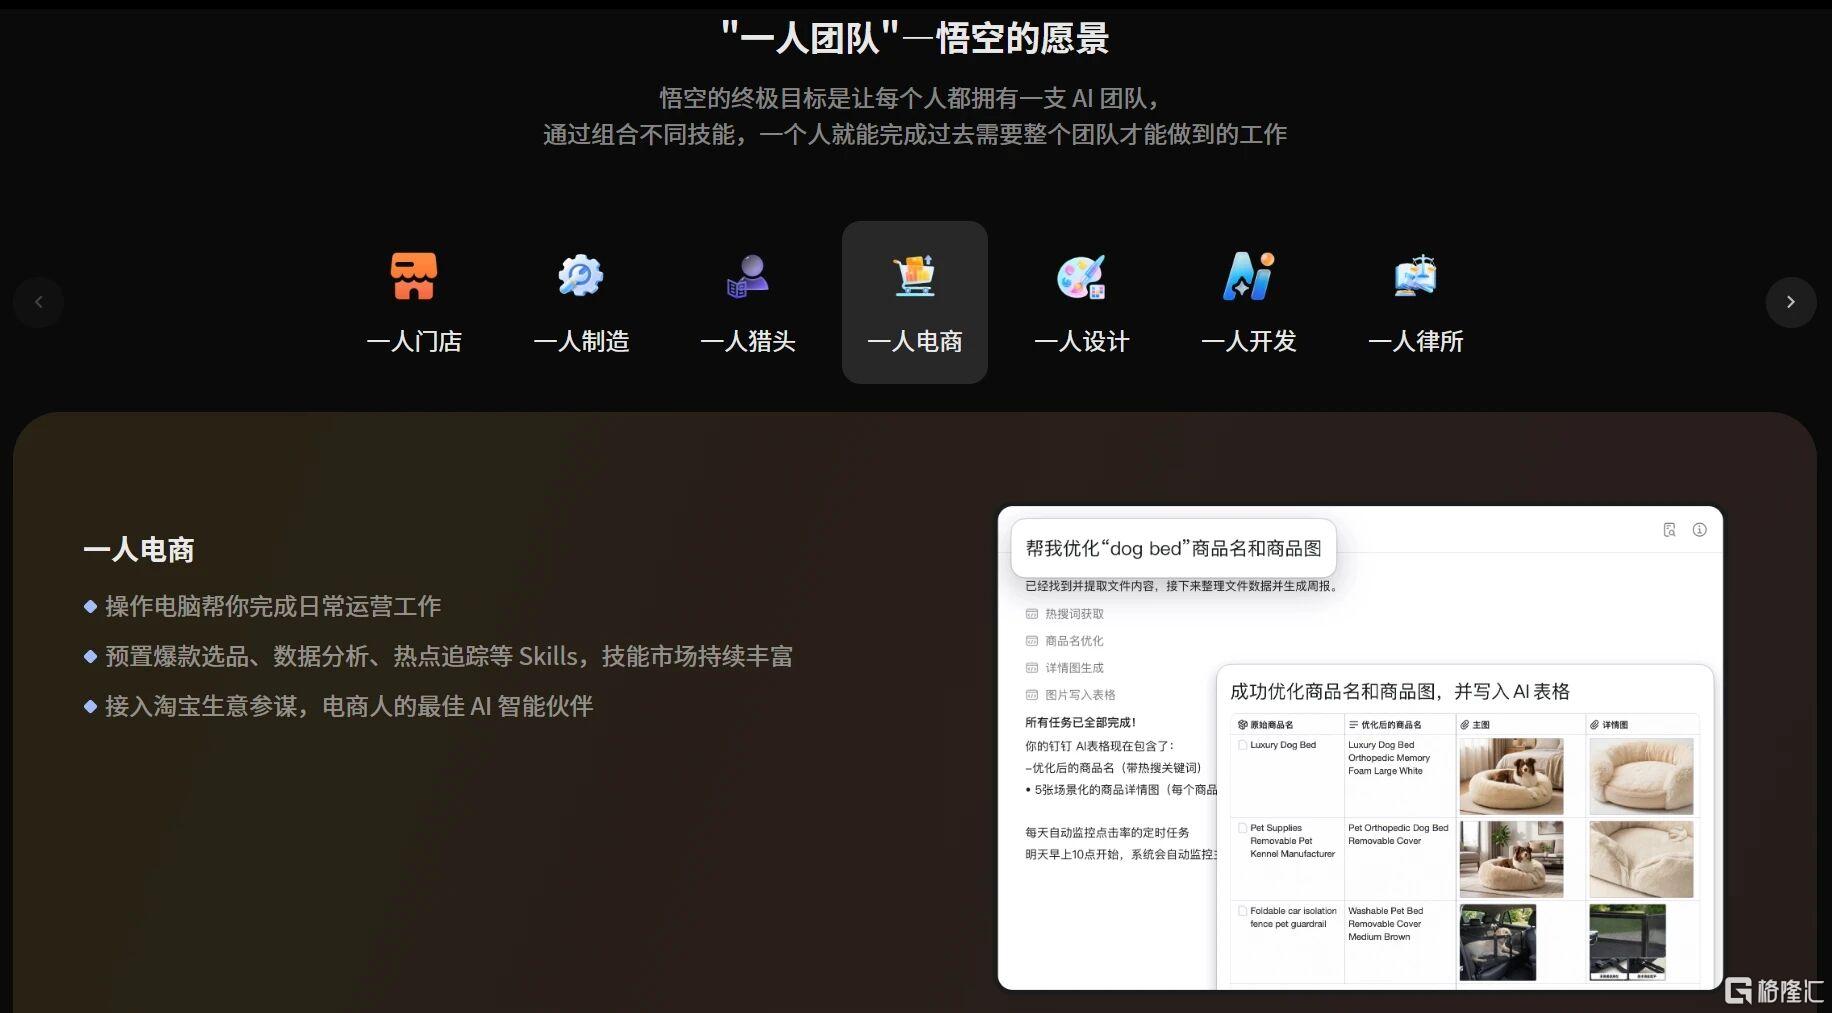Open detail image thumbnail in Pet Orthopedic row
Screen dimensions: 1832x1013
[x=1641, y=859]
